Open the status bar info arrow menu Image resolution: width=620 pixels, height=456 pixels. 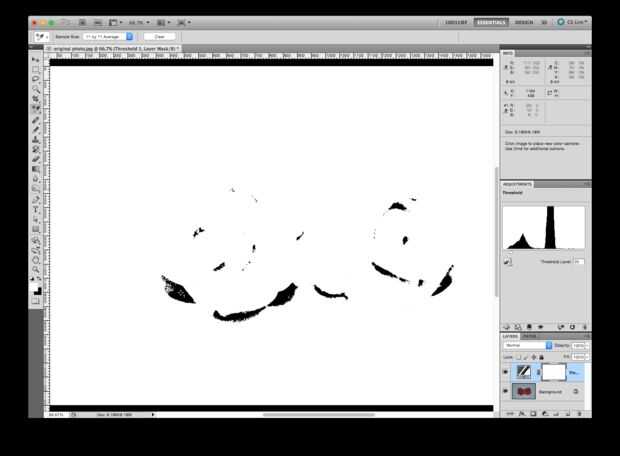(153, 415)
